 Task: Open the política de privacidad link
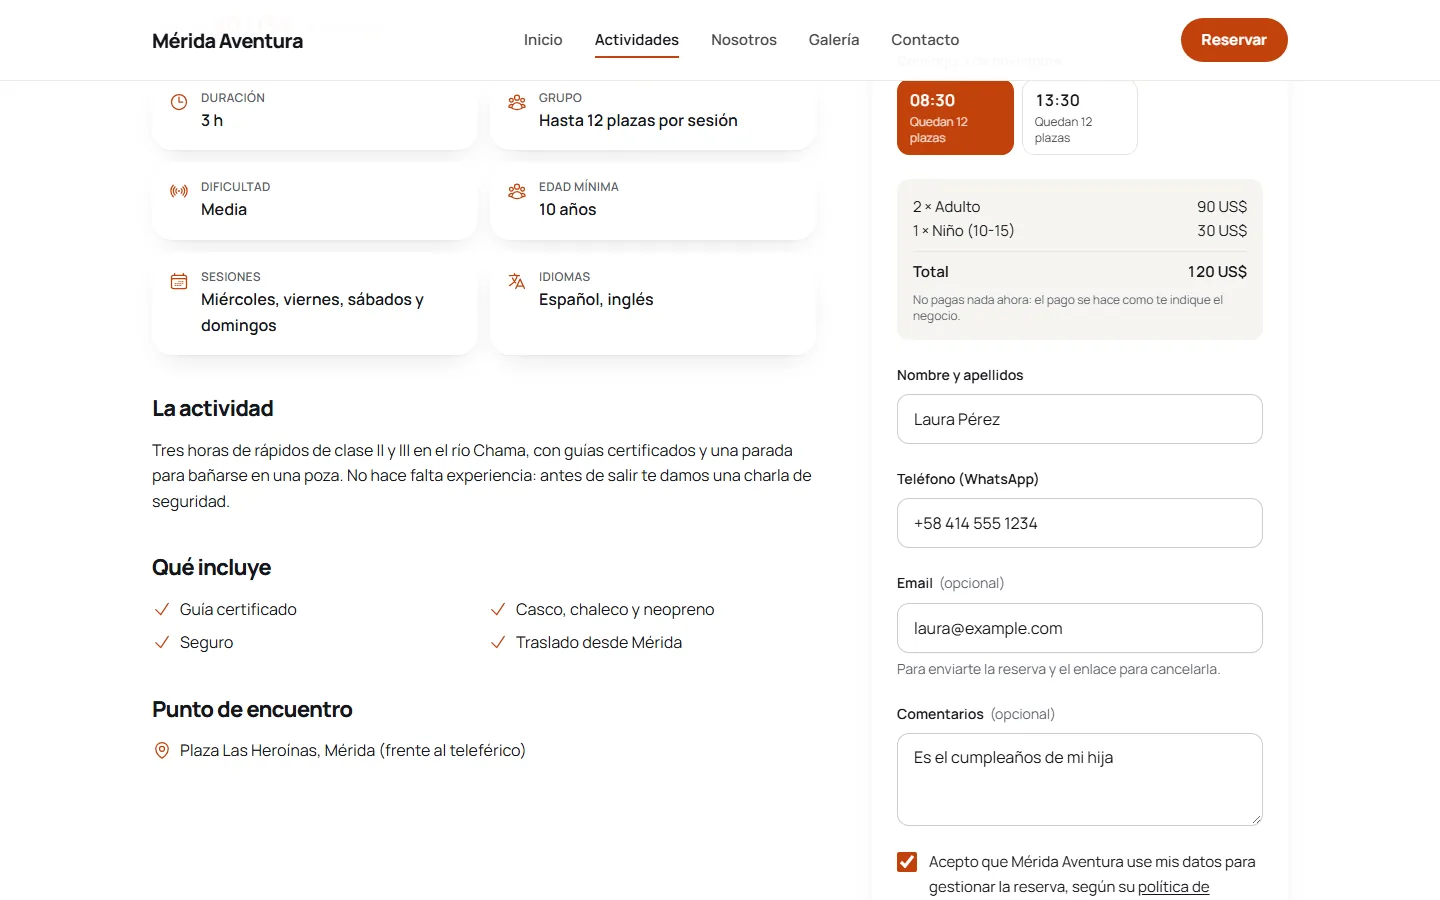1173,887
